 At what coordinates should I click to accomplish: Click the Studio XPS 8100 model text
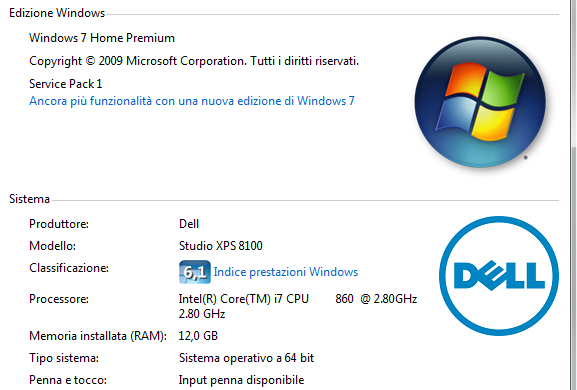pyautogui.click(x=221, y=246)
